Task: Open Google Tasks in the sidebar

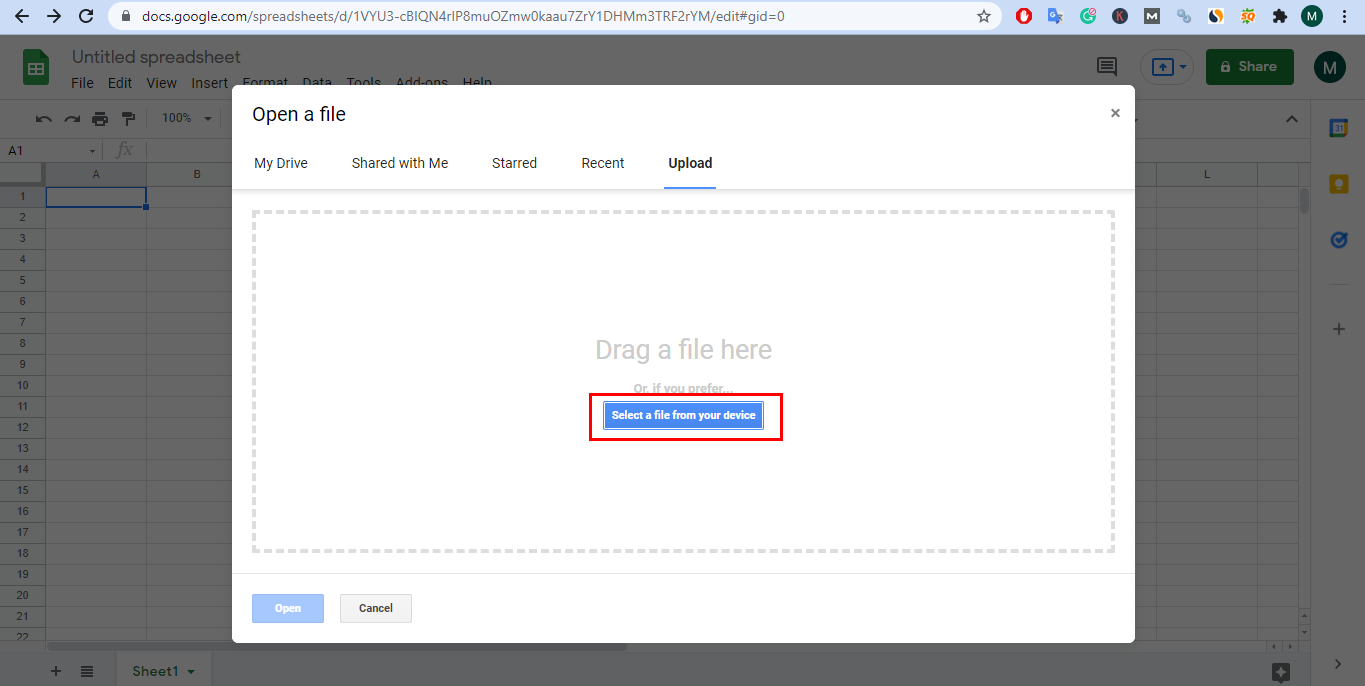Action: 1339,240
